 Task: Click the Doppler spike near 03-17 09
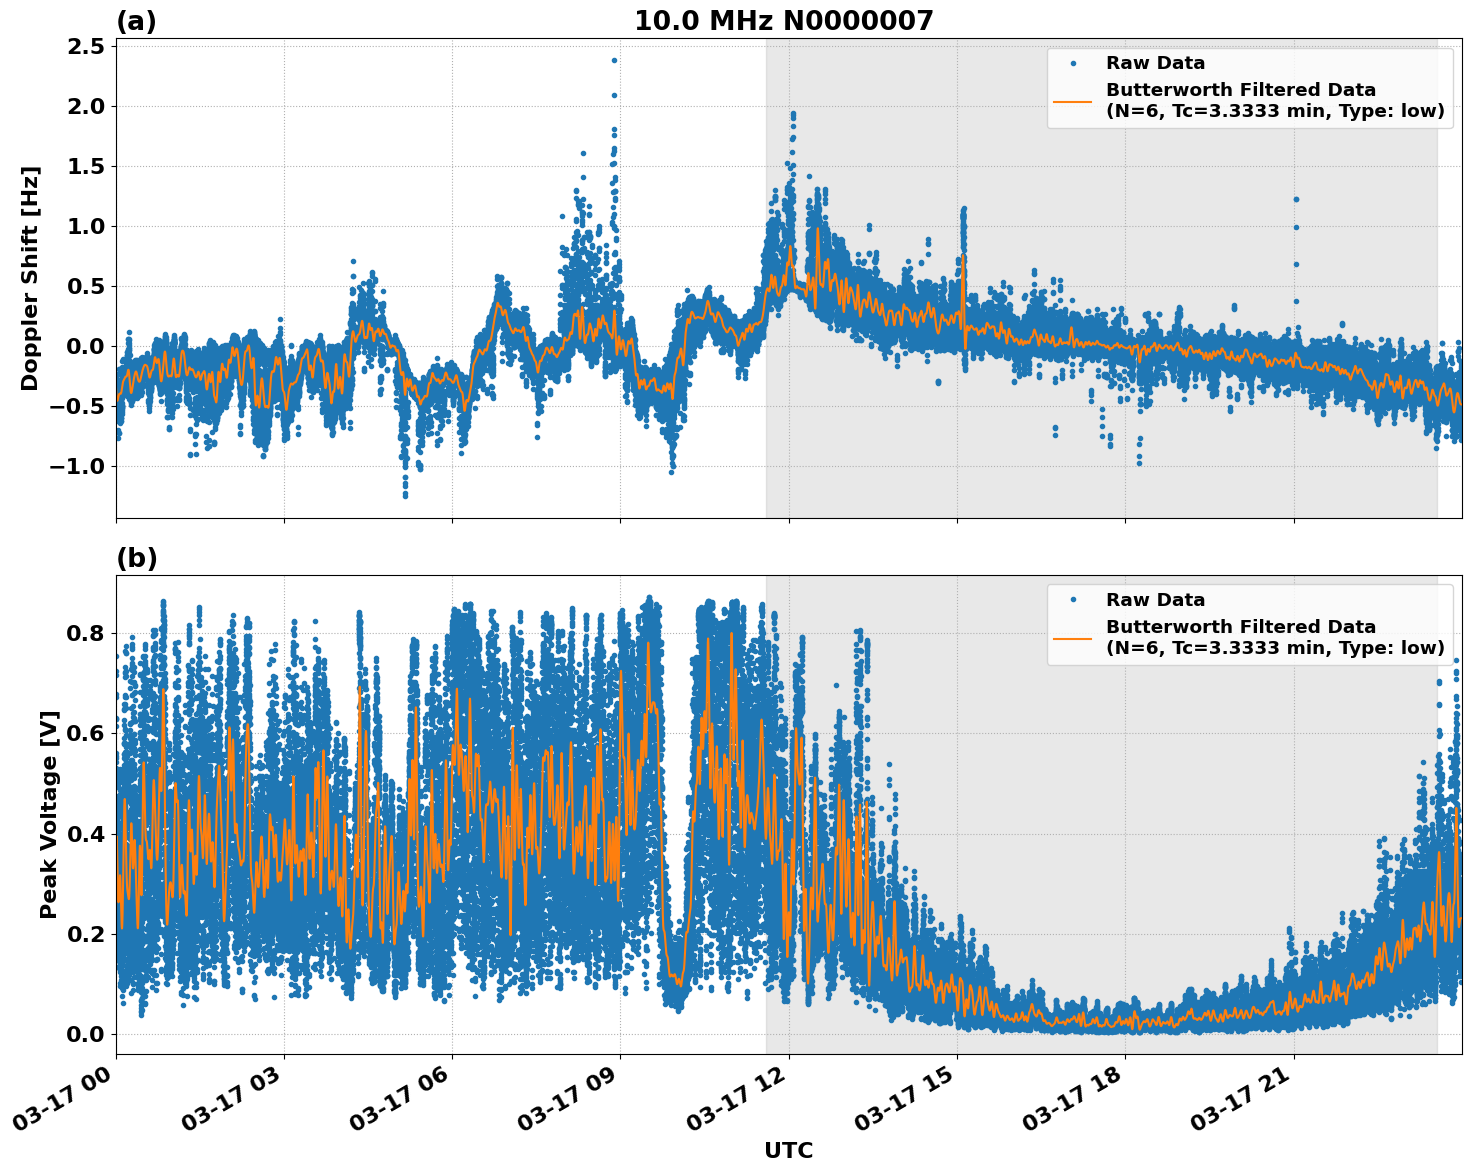pyautogui.click(x=613, y=60)
